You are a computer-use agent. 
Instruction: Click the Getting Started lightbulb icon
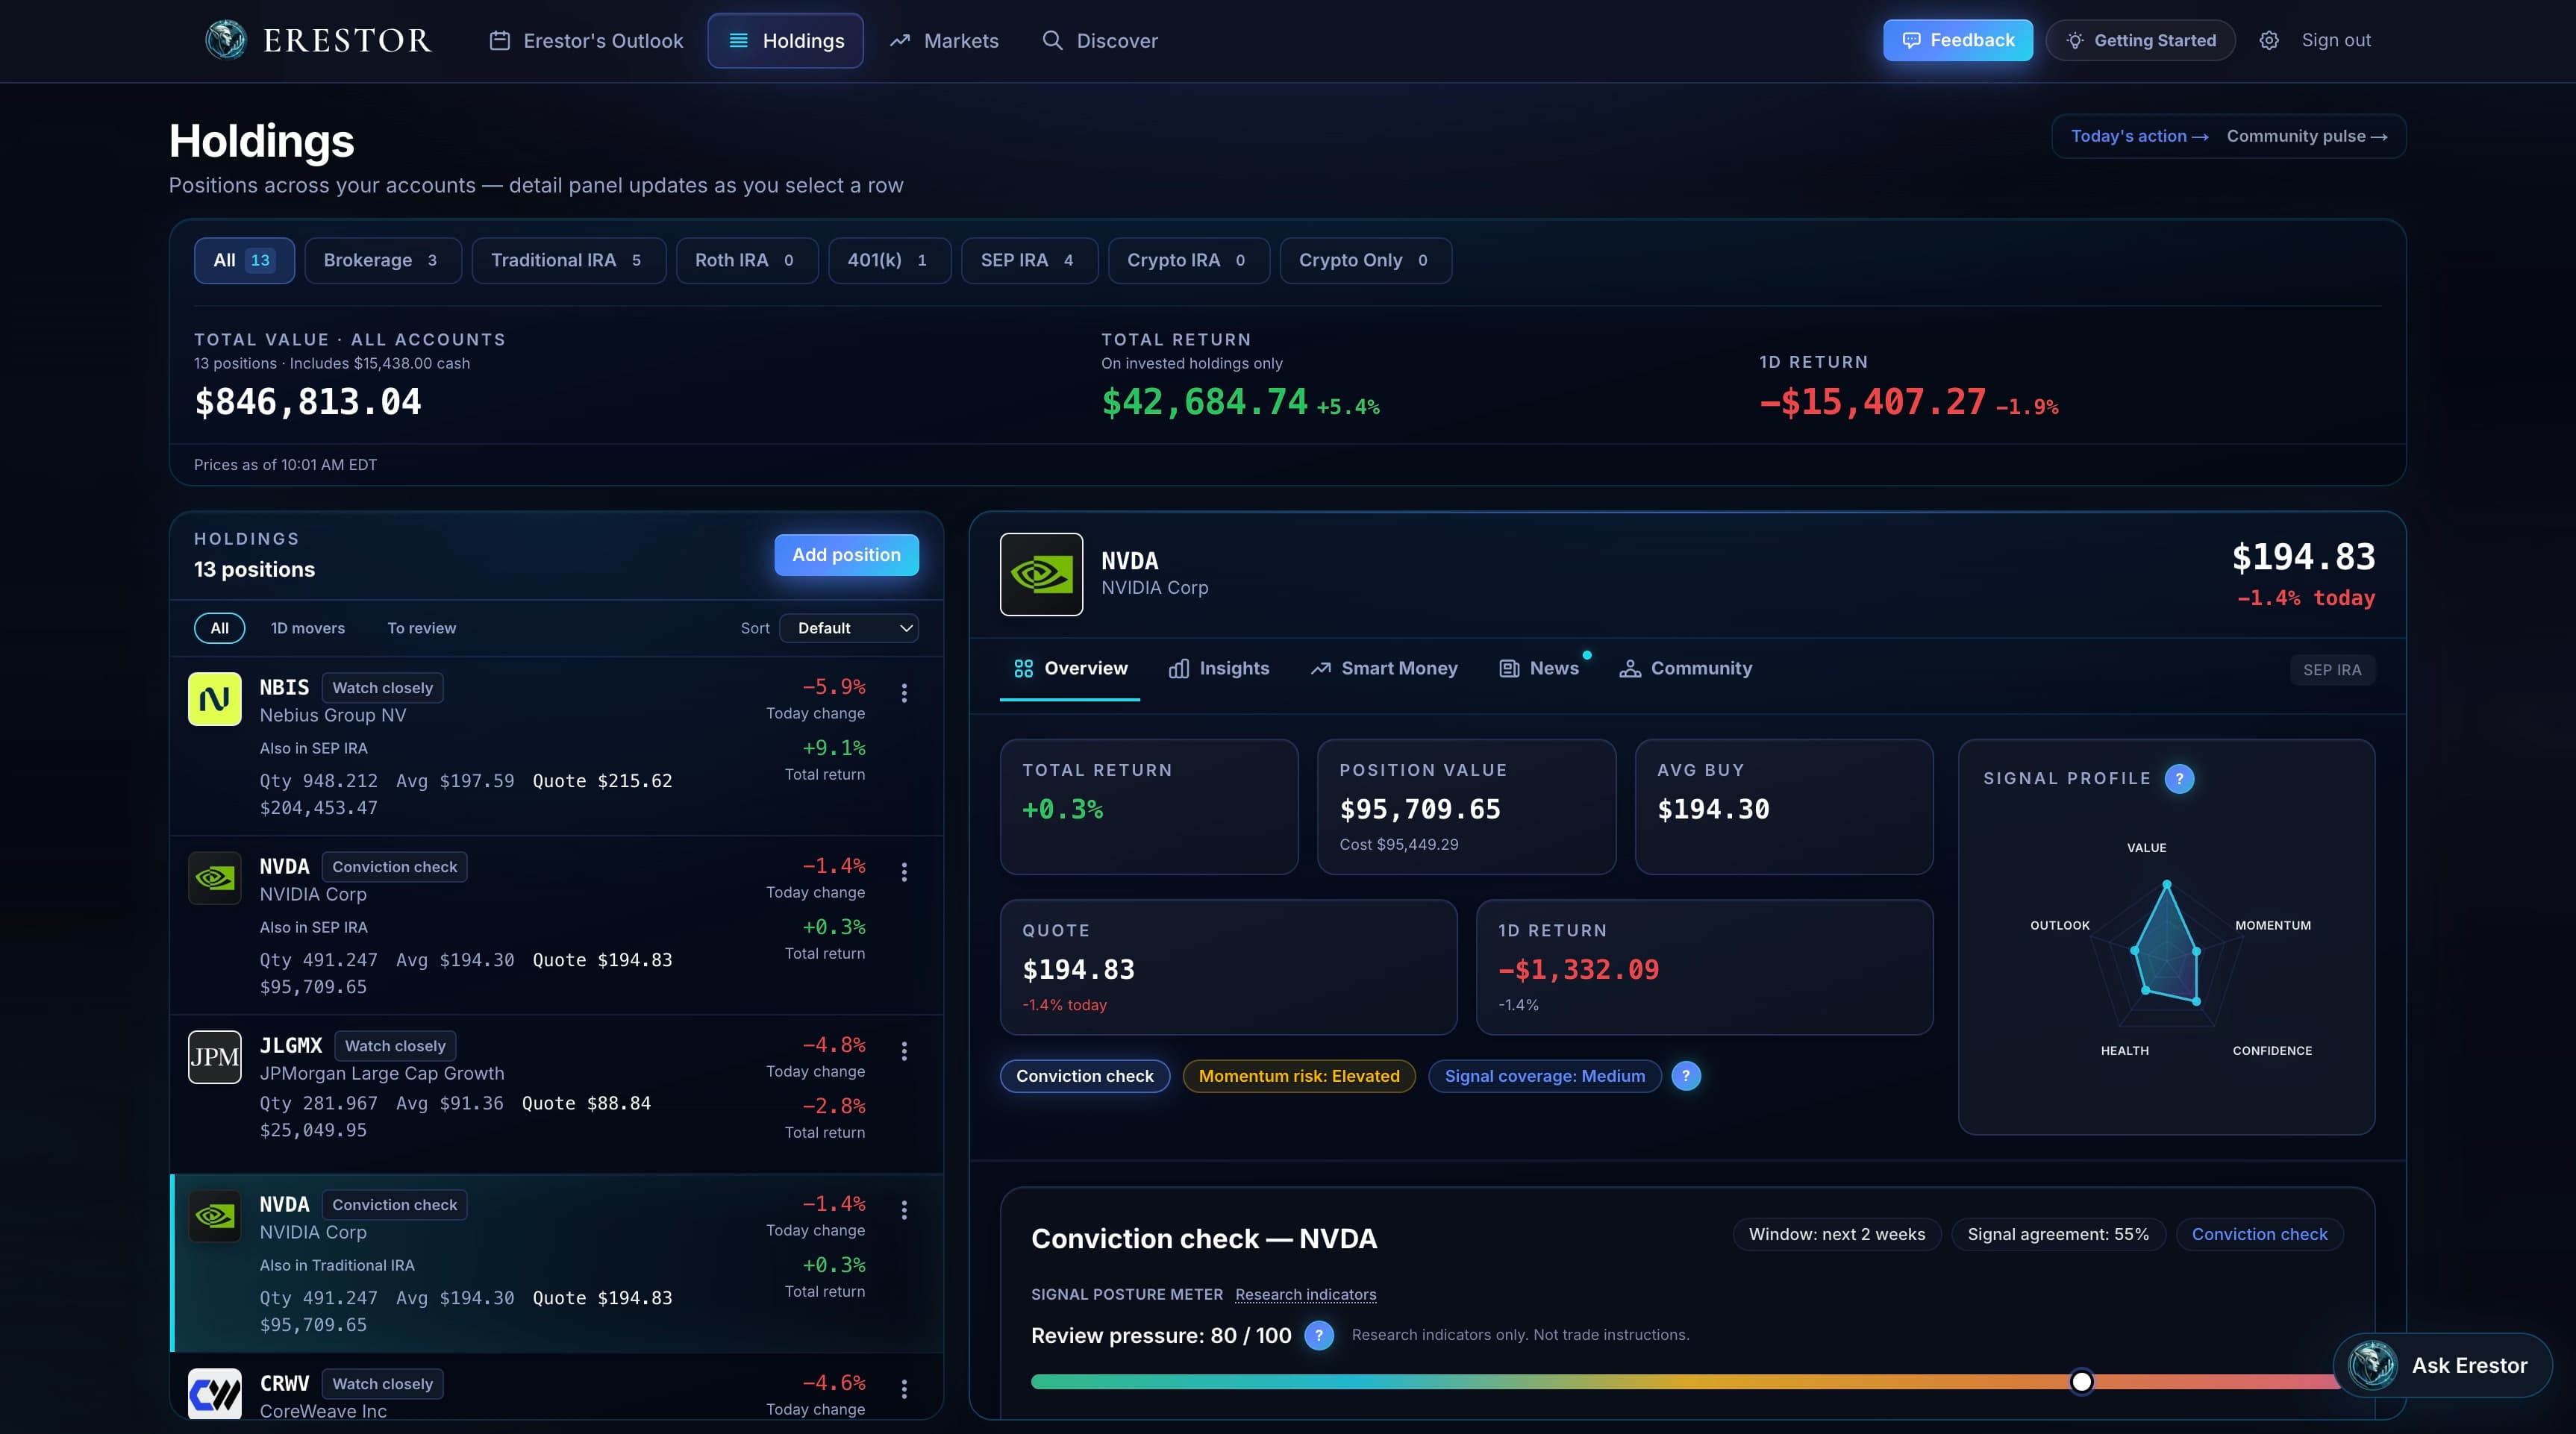point(2075,40)
